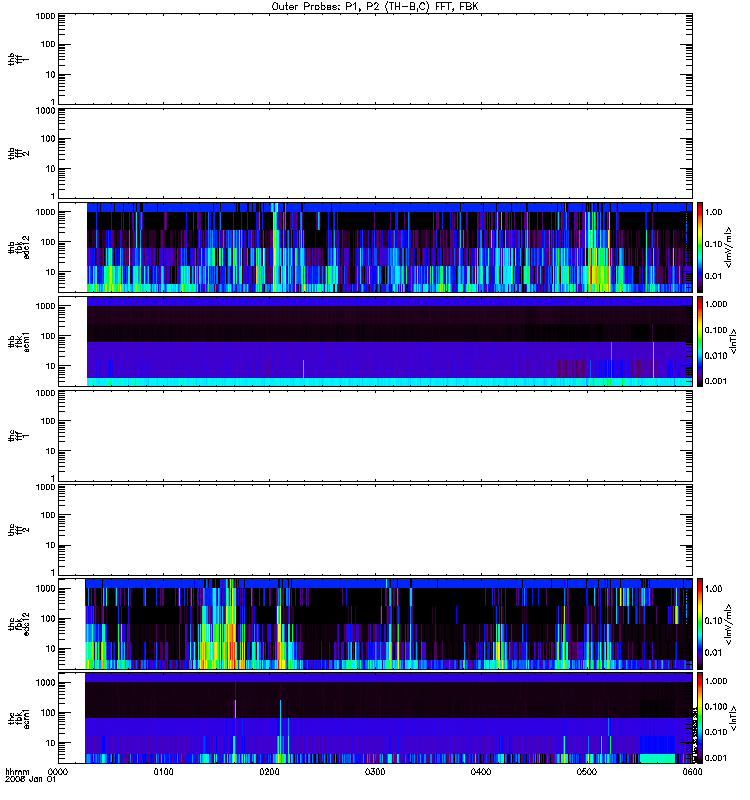Viewport: 750px width, 800px height.
Task: Click the thc fbk scm1 y-axis label
Action: tap(19, 718)
